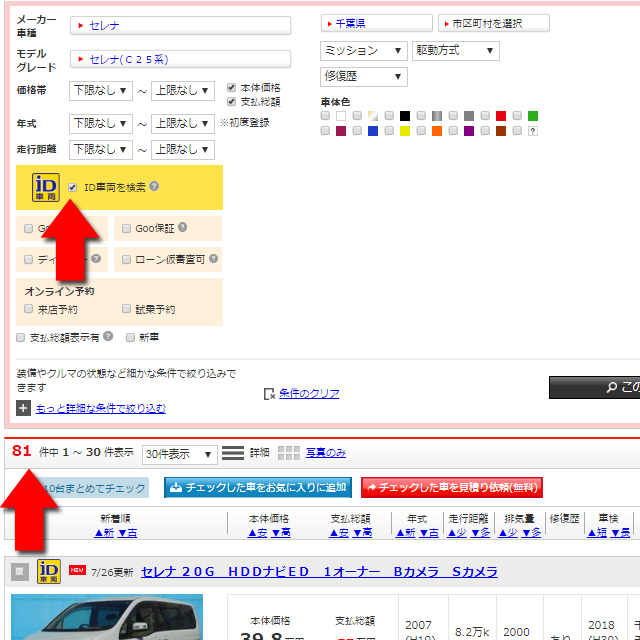Open the 修復歴 dropdown
Viewport: 640px width, 640px height.
point(364,77)
